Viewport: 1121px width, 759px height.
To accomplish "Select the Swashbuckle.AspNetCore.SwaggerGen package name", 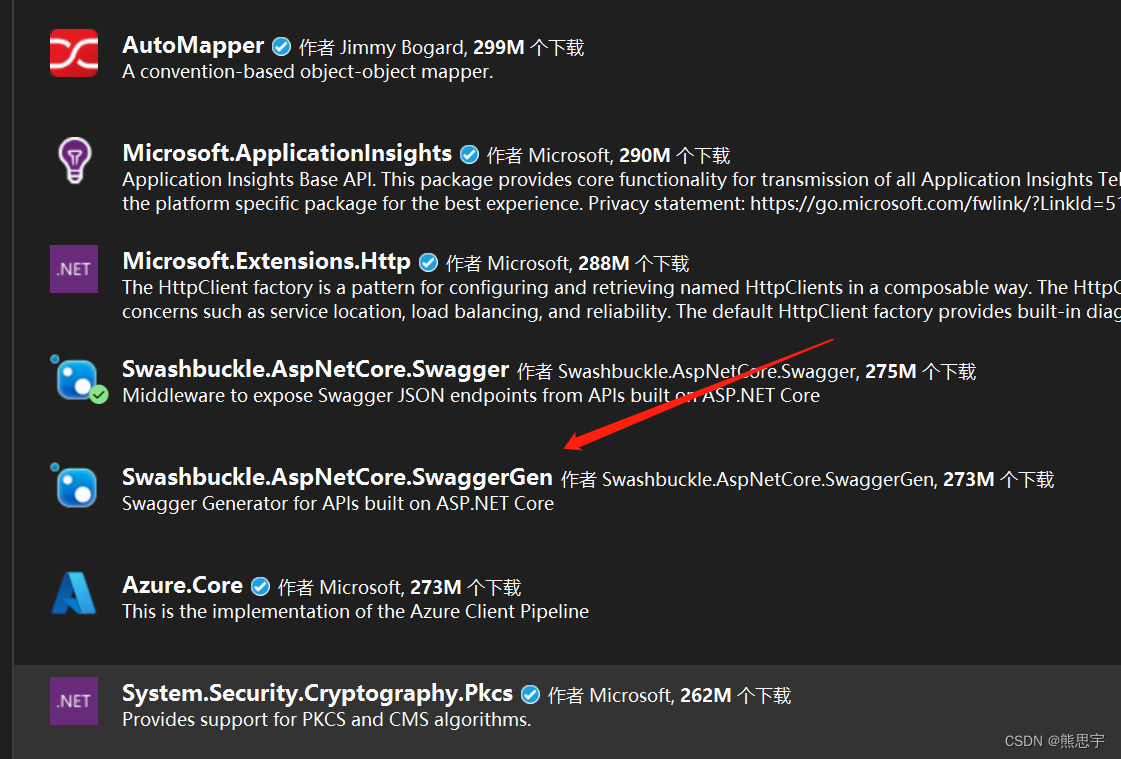I will point(337,477).
